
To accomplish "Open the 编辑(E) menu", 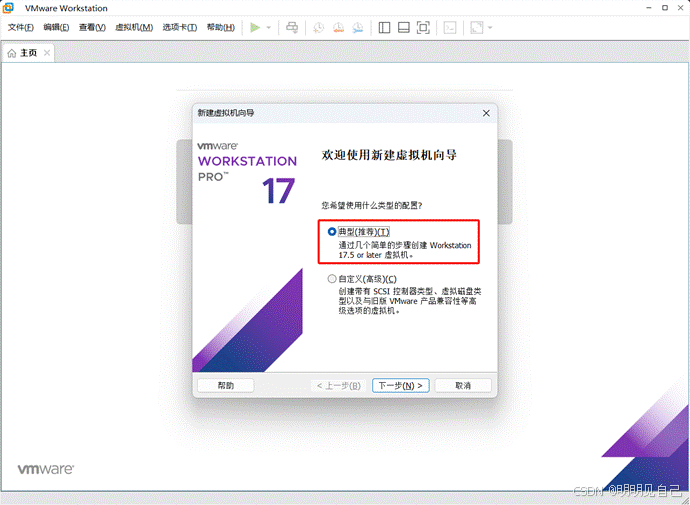I will tap(56, 28).
